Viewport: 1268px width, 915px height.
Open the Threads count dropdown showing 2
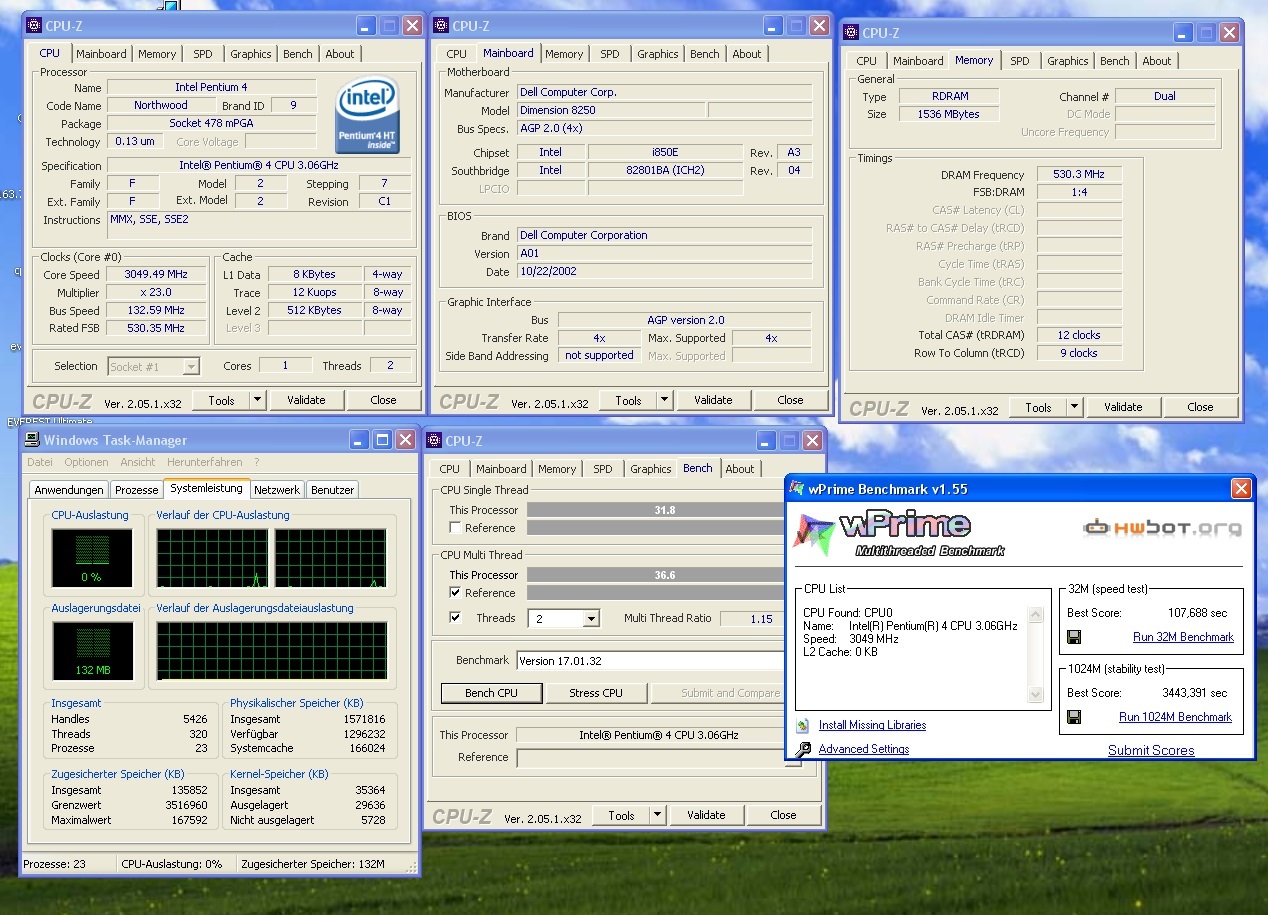point(590,619)
